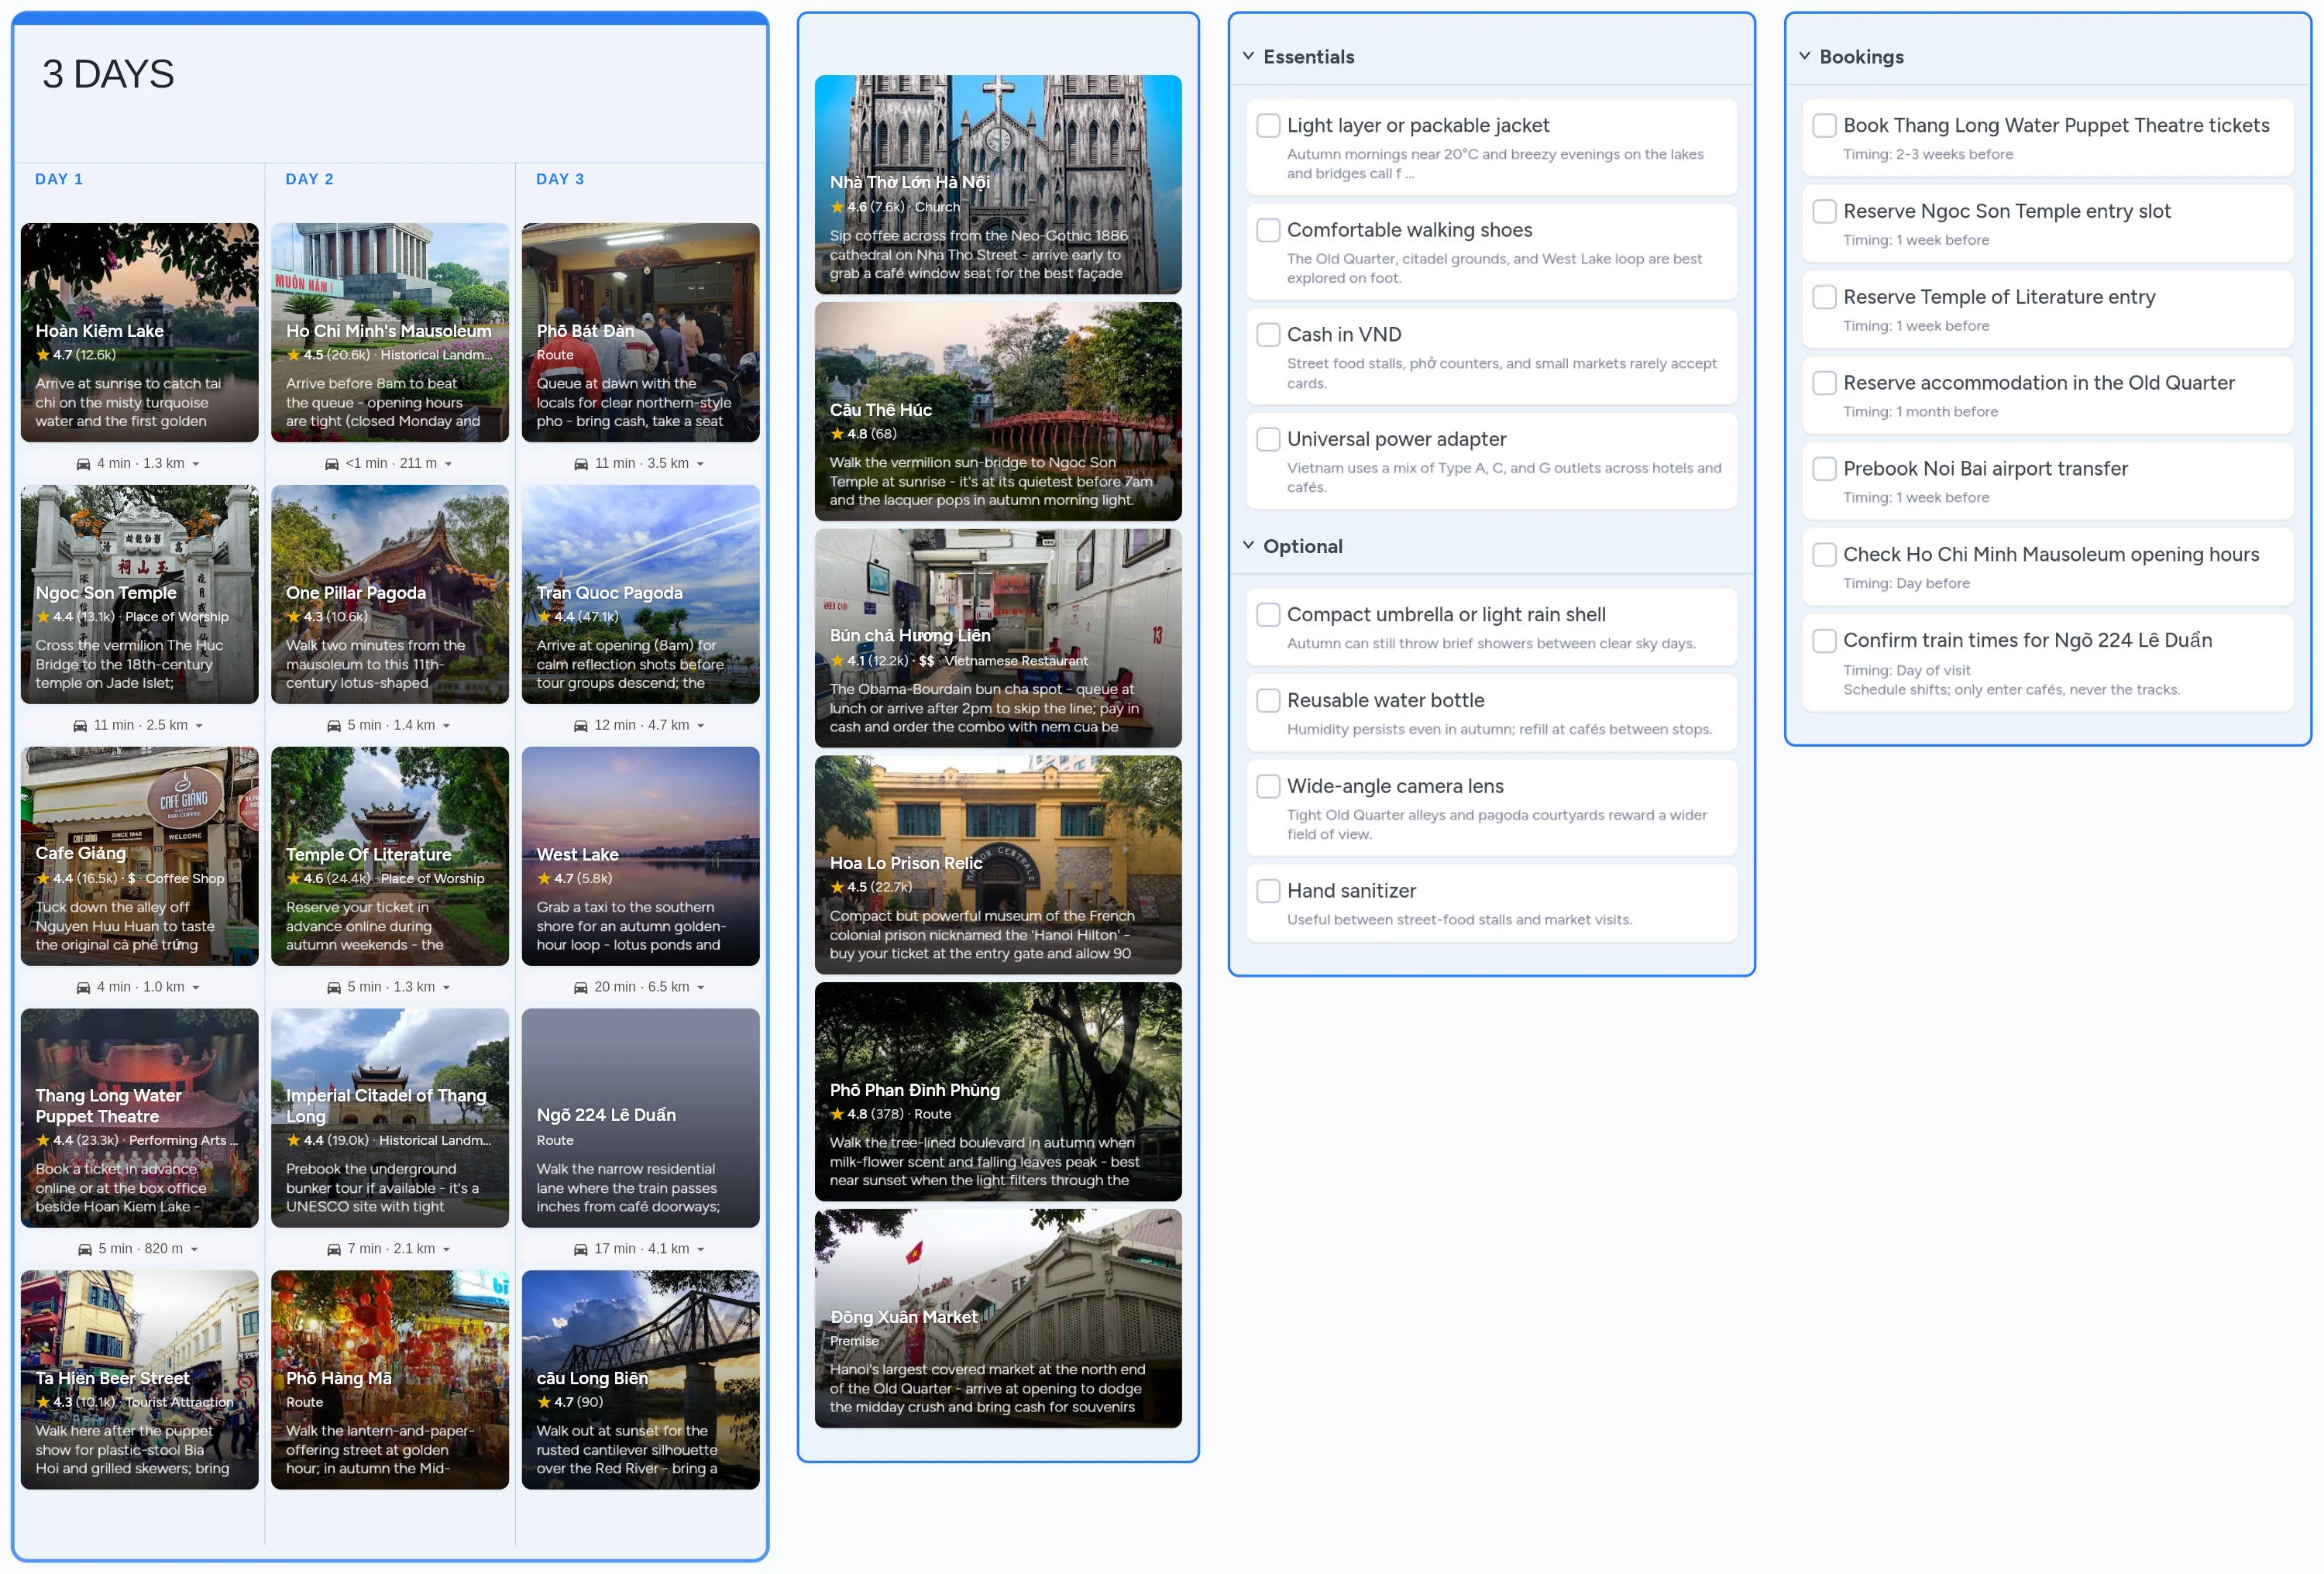Click star rating icon on Cầu Thê Húc card
This screenshot has height=1574, width=2324.
837,434
